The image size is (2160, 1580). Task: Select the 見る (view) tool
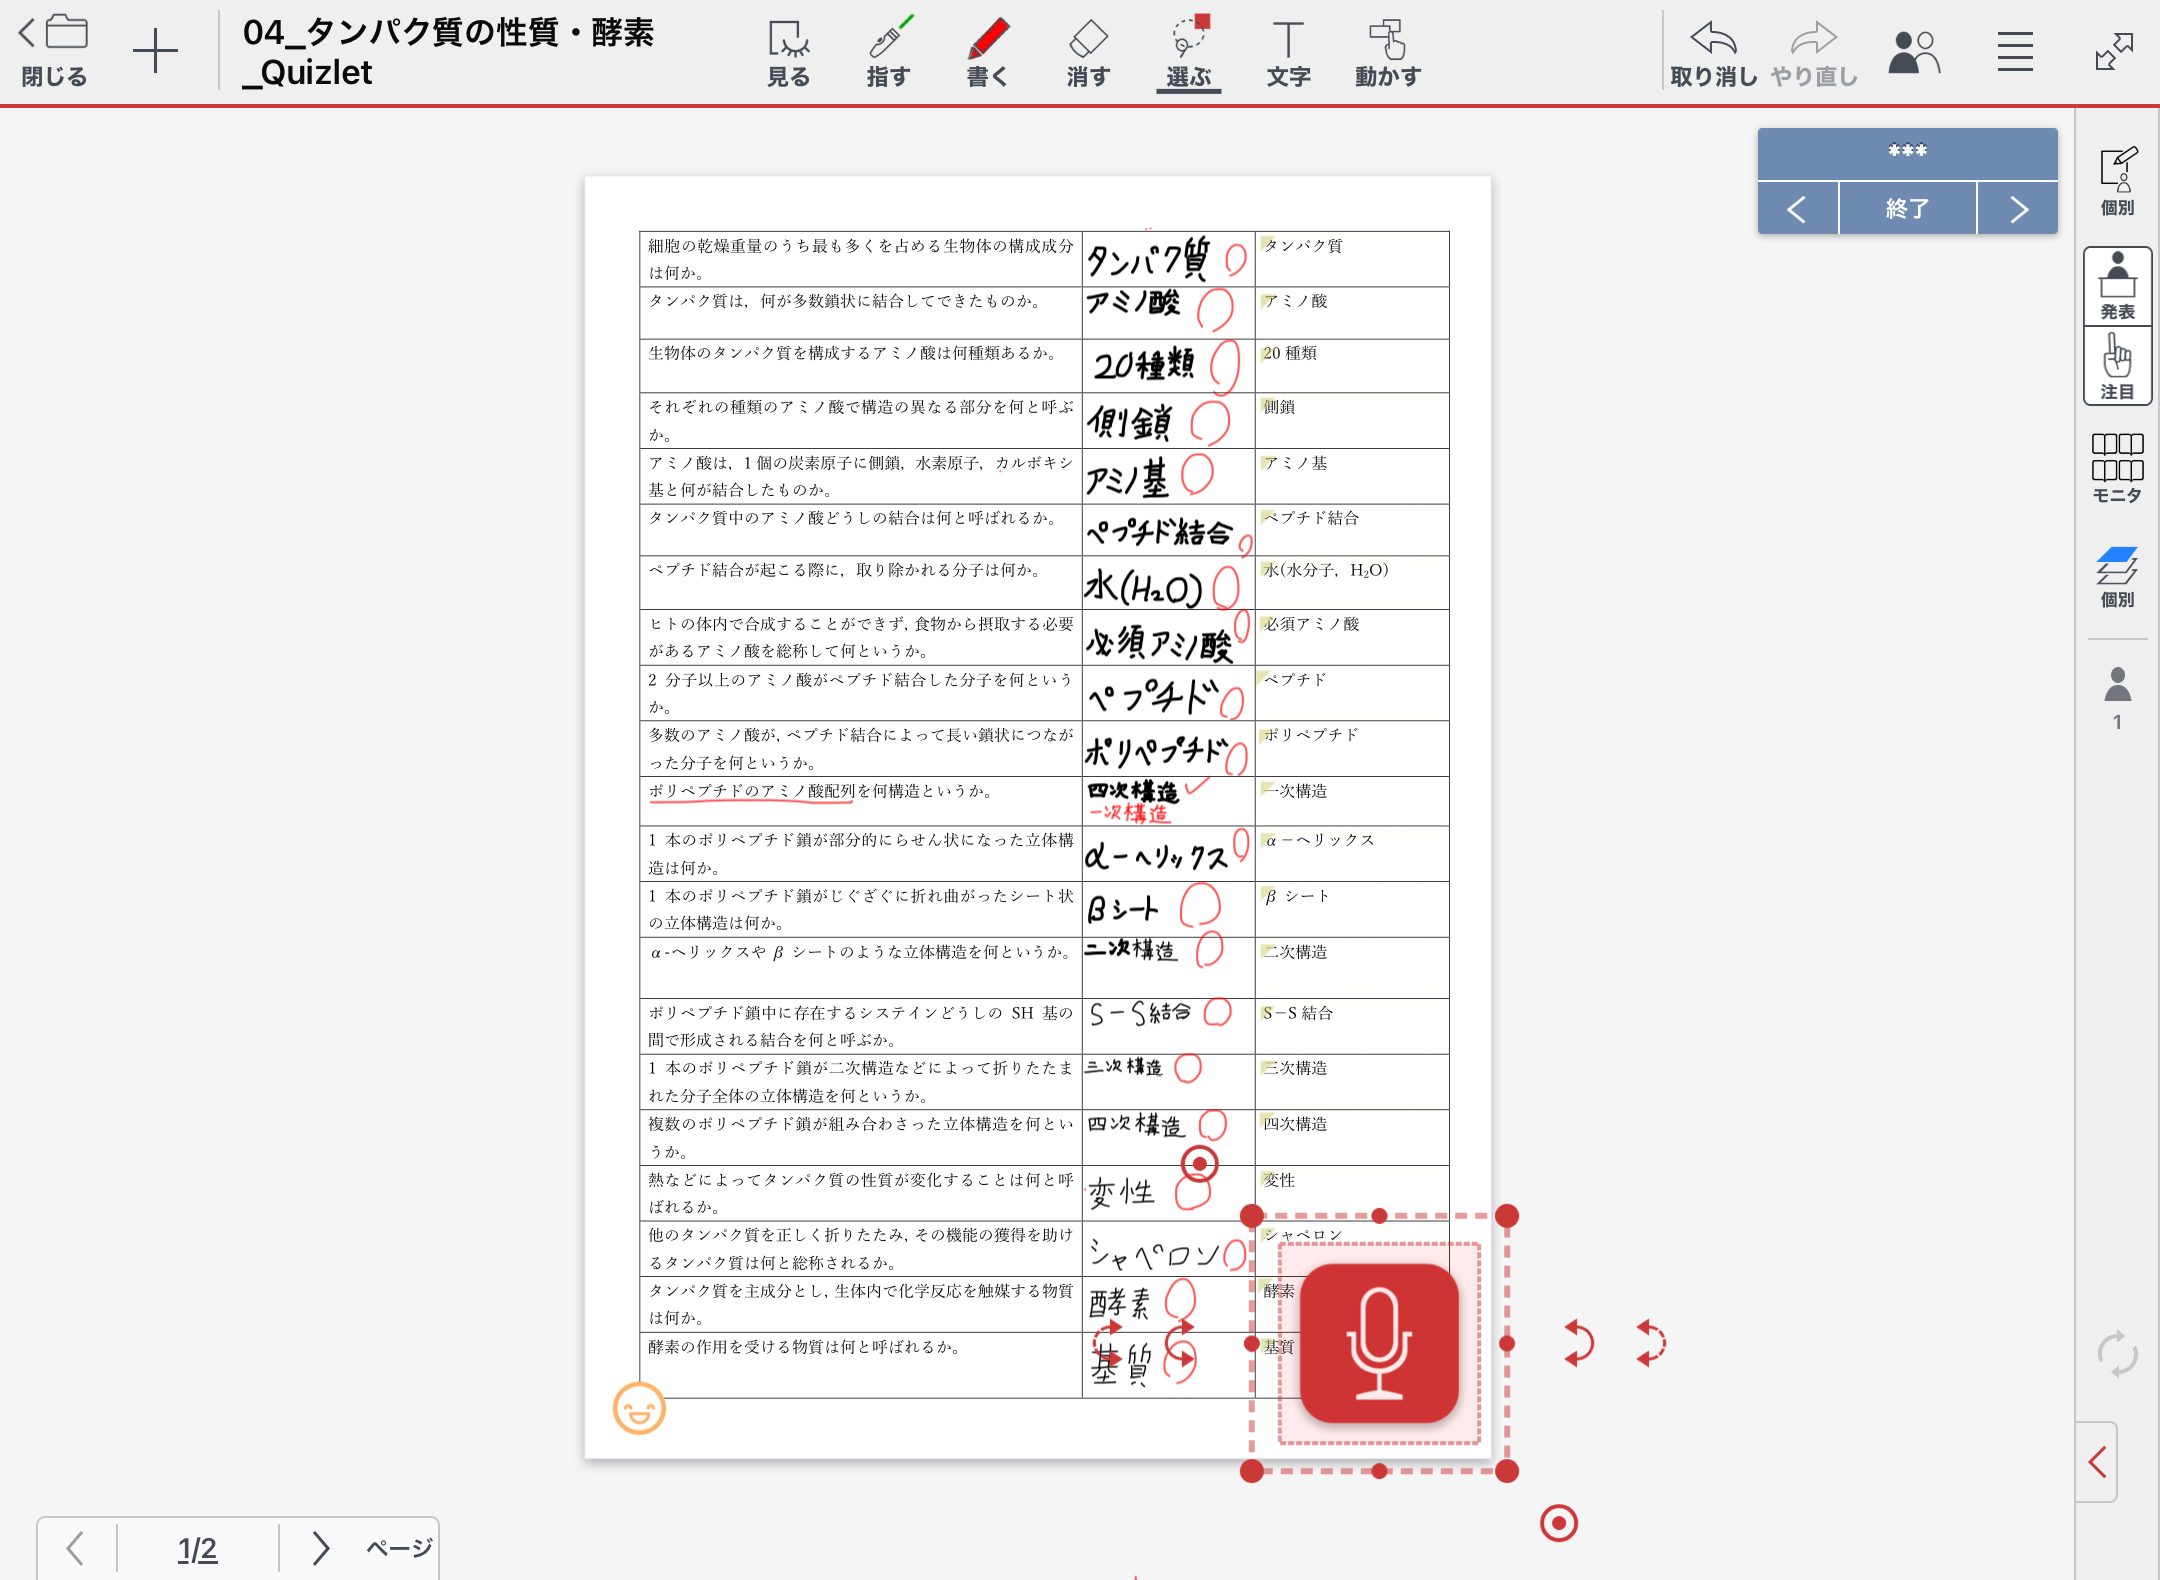tap(788, 52)
